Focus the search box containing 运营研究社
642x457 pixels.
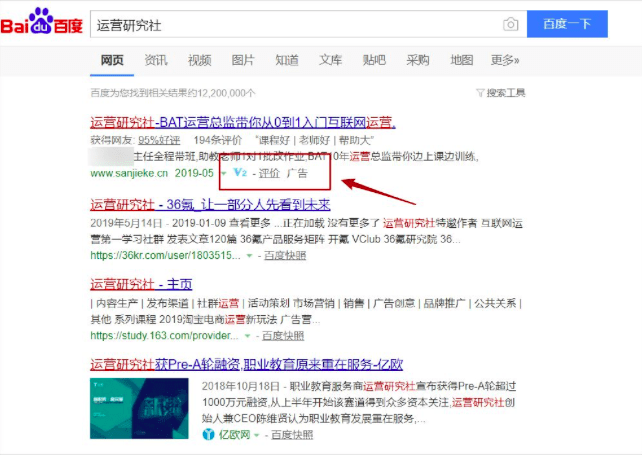308,25
